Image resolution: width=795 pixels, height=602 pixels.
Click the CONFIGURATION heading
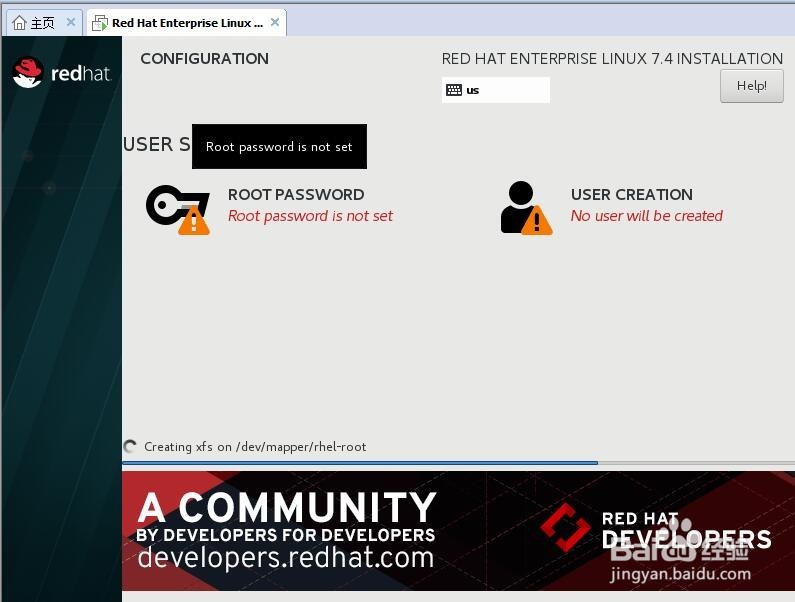pos(204,59)
